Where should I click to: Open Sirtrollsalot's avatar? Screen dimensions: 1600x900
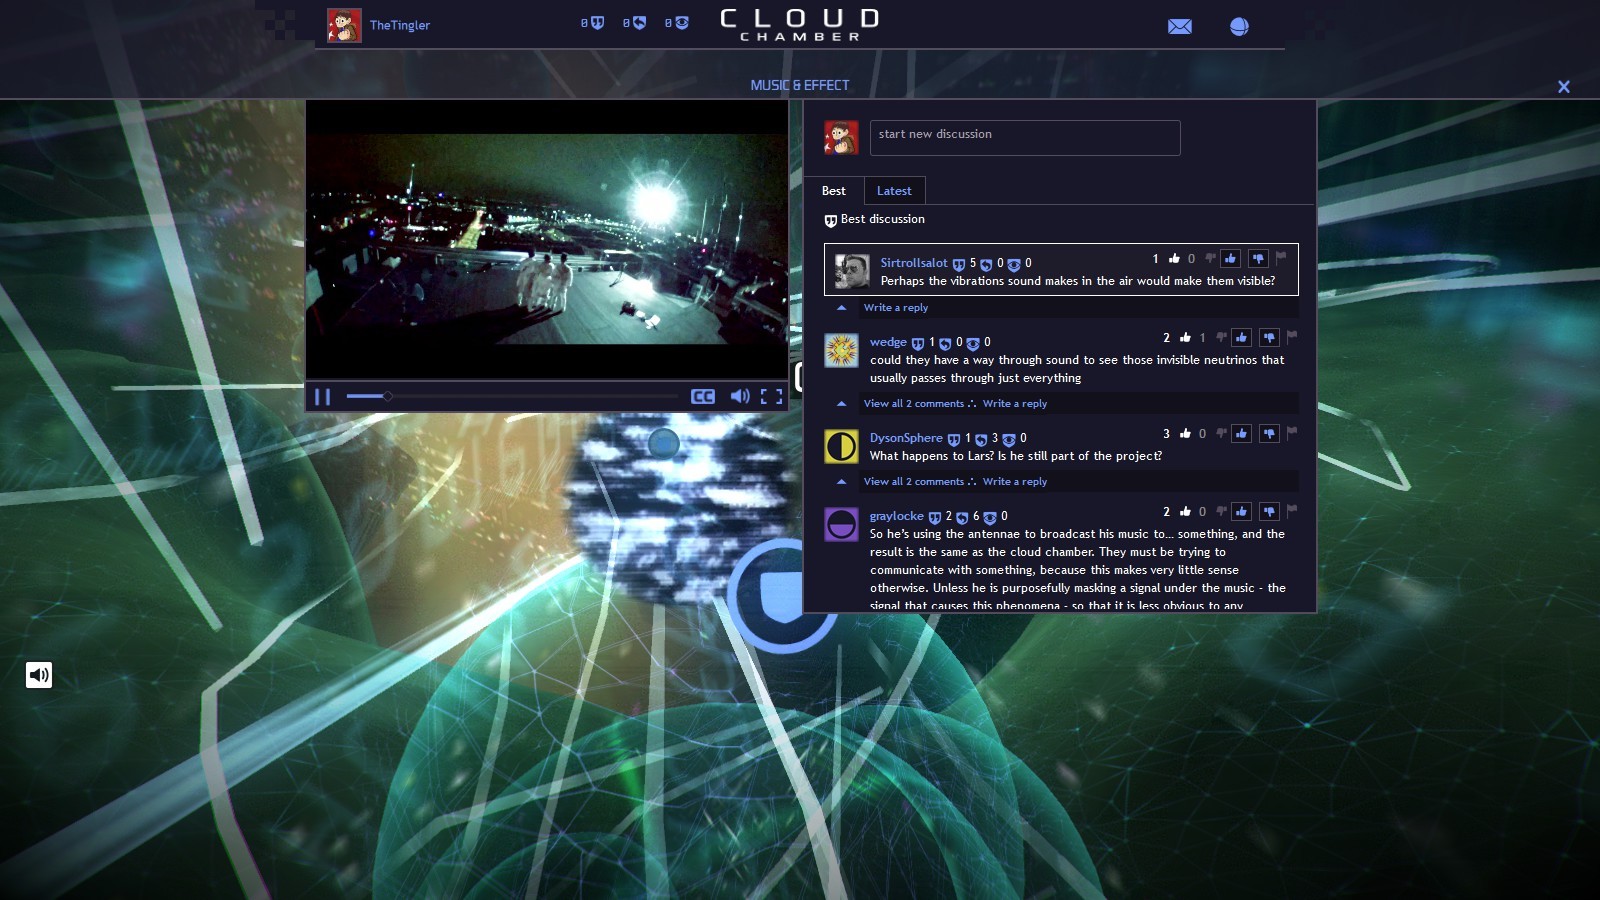(x=852, y=271)
